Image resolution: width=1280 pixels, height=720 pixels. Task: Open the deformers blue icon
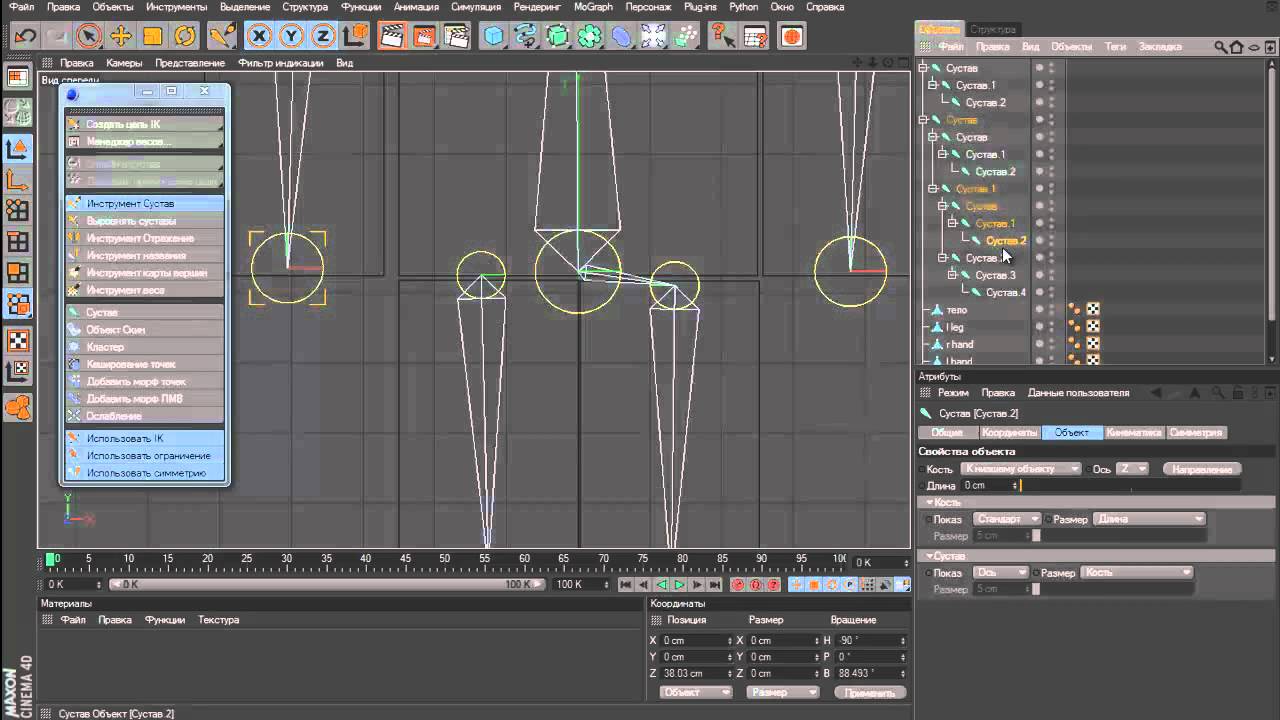tap(622, 37)
